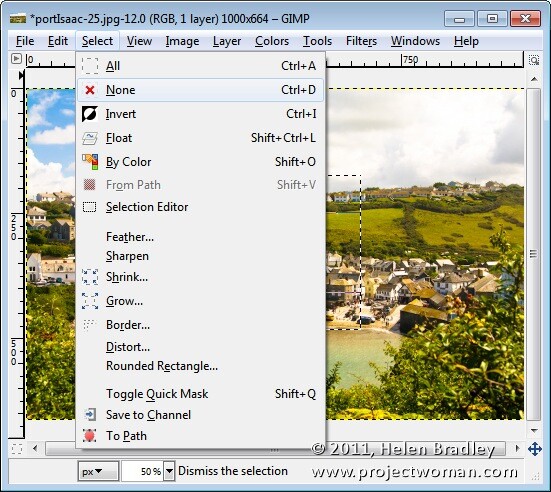
Task: Open the Colors menu
Action: click(x=272, y=41)
